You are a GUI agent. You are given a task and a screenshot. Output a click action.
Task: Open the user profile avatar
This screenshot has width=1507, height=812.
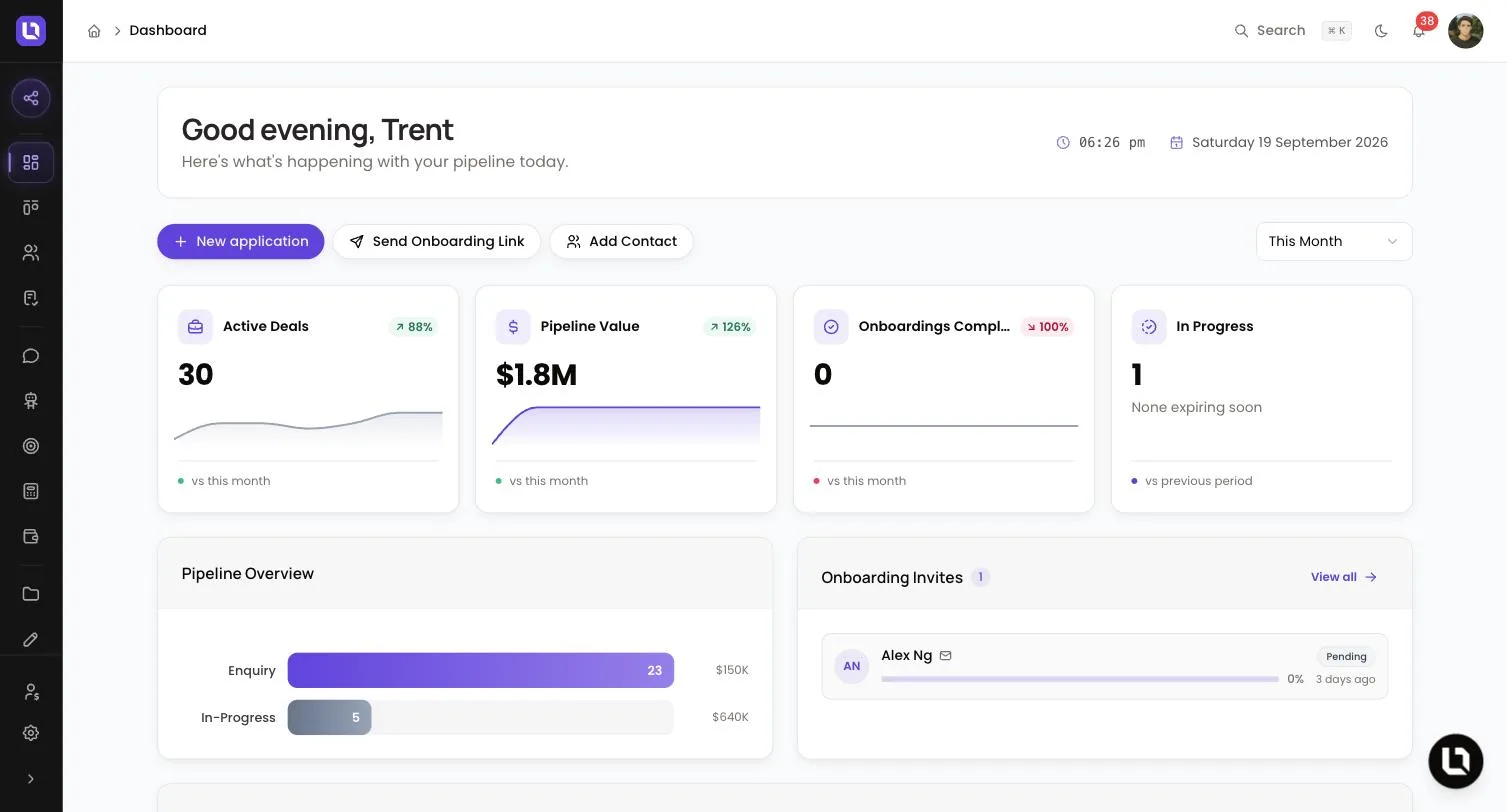[x=1465, y=31]
